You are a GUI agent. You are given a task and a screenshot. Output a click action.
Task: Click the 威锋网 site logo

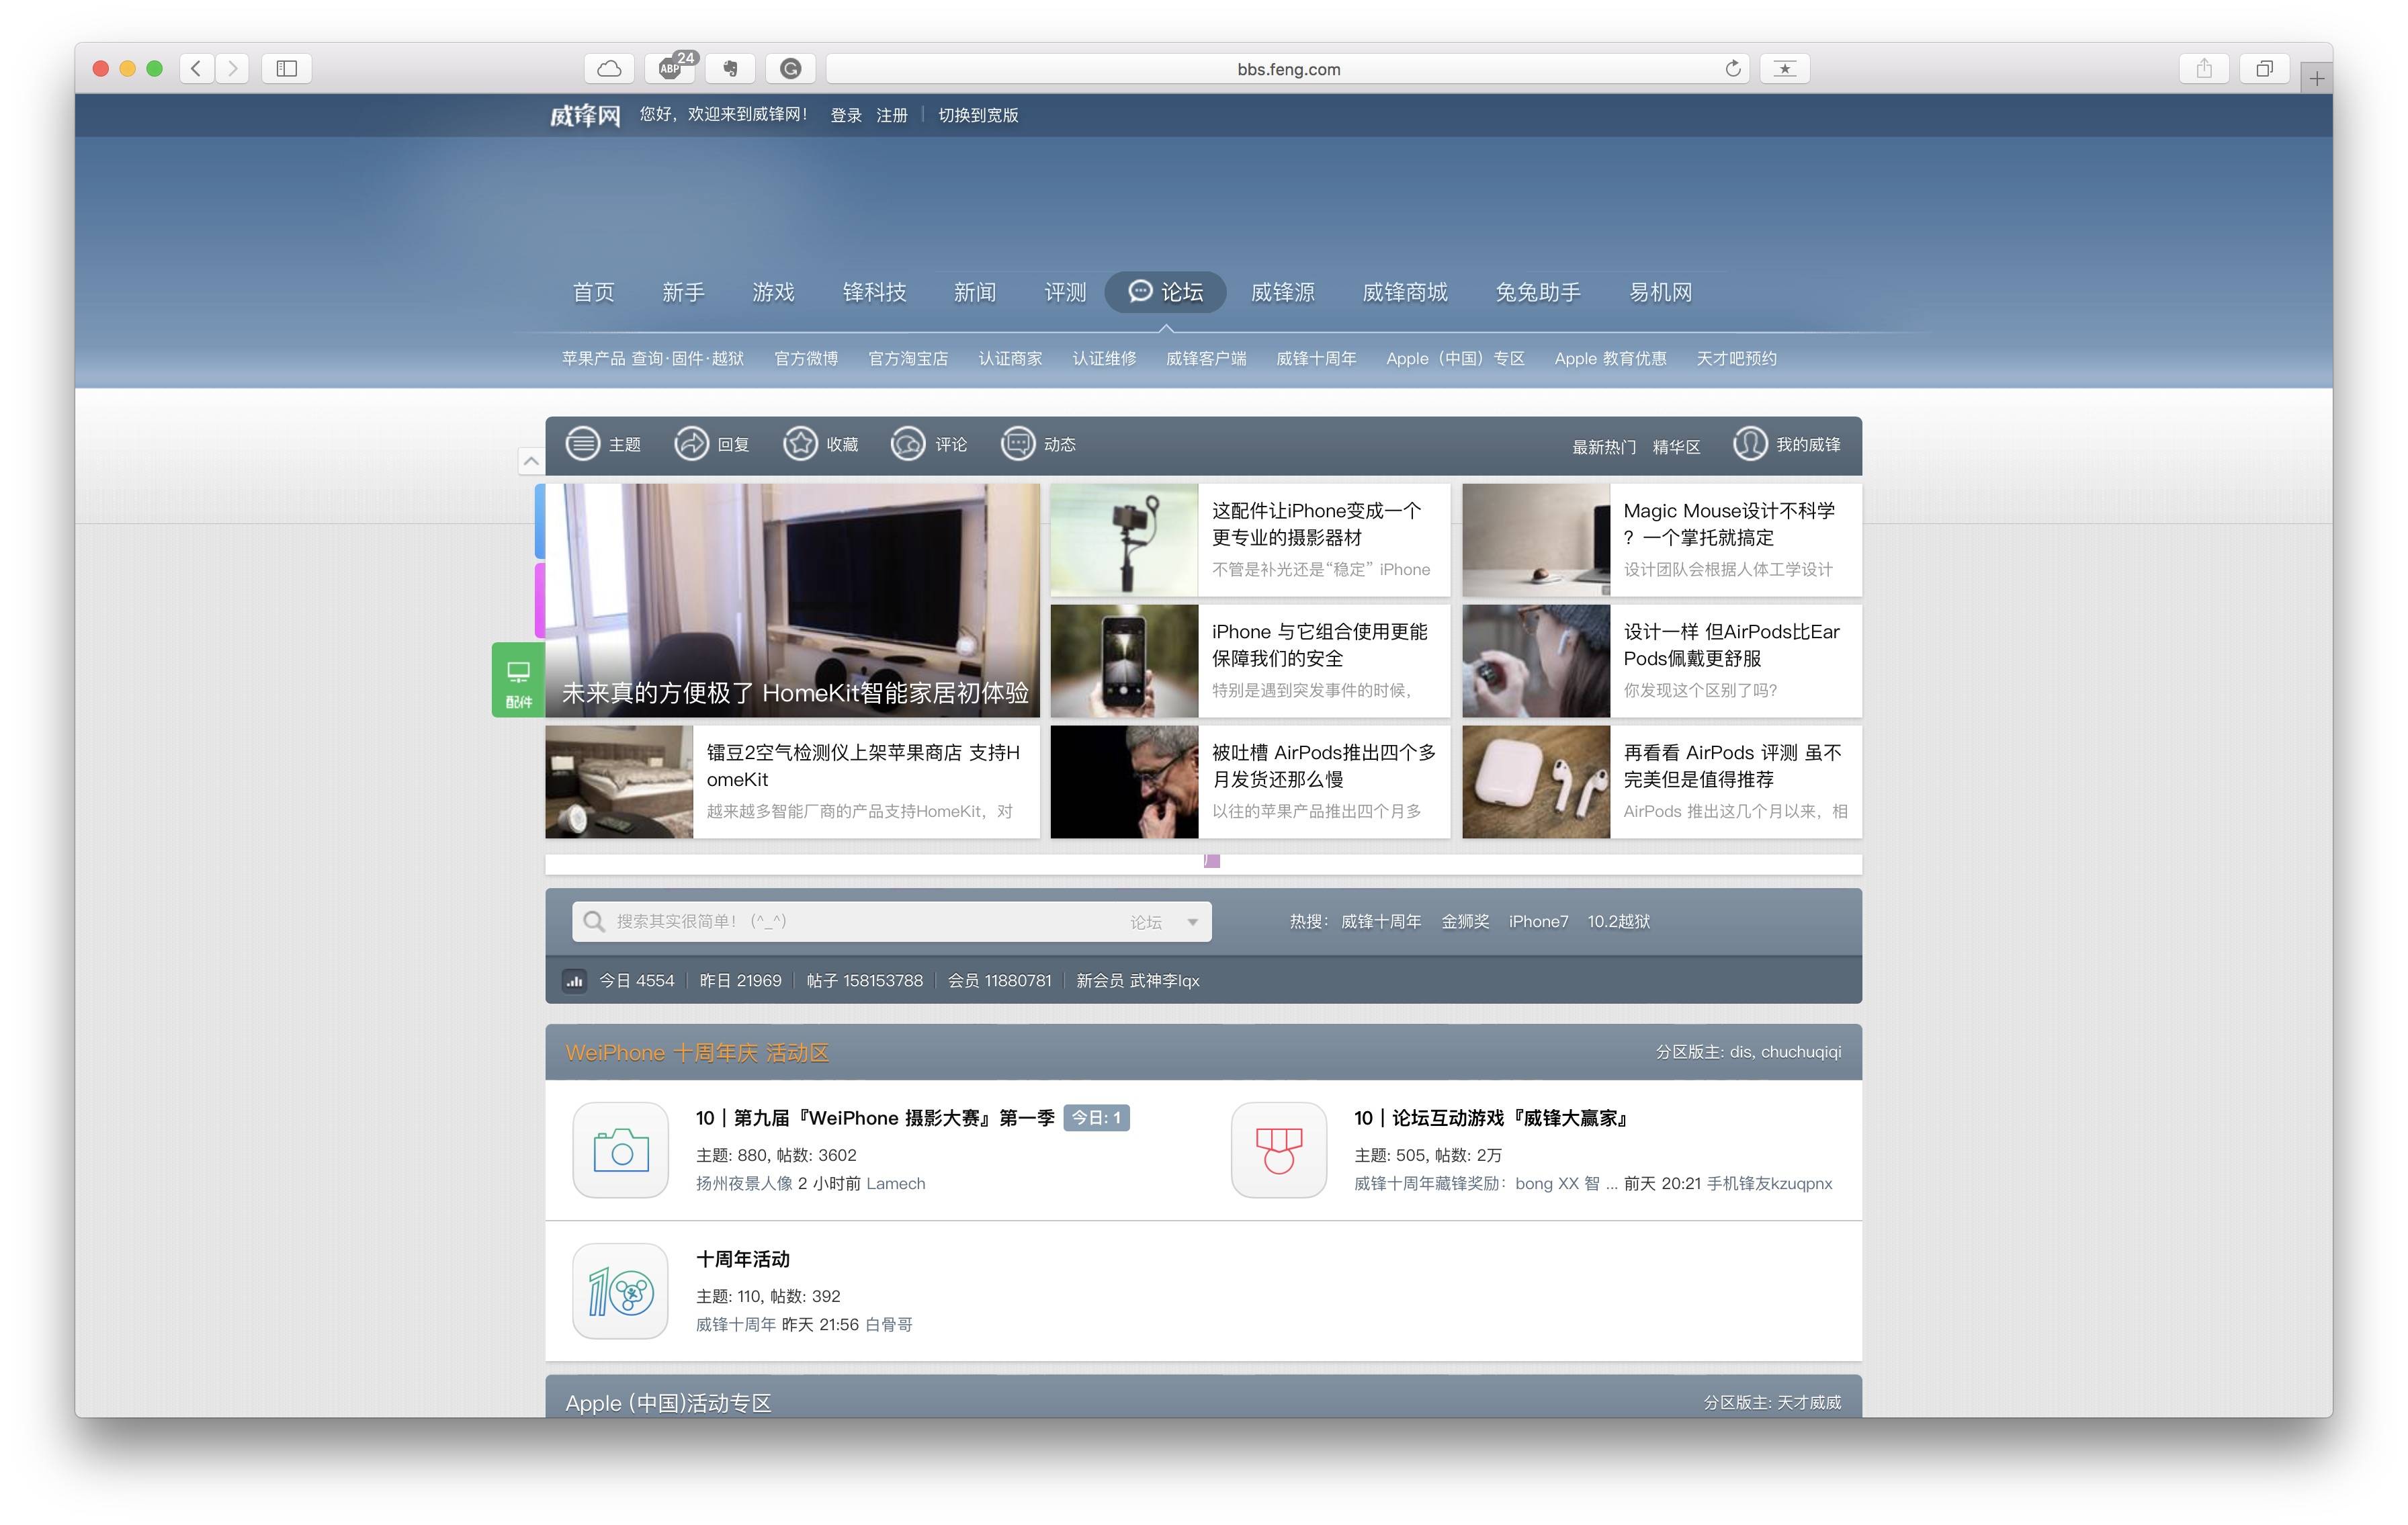585,116
